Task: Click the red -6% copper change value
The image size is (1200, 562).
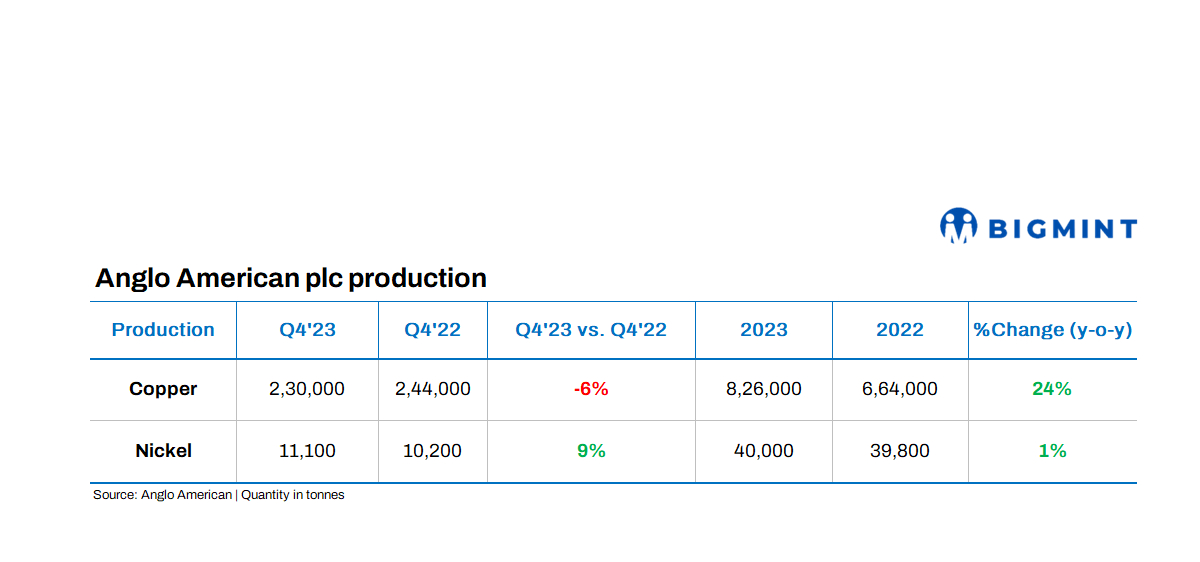Action: click(x=591, y=389)
